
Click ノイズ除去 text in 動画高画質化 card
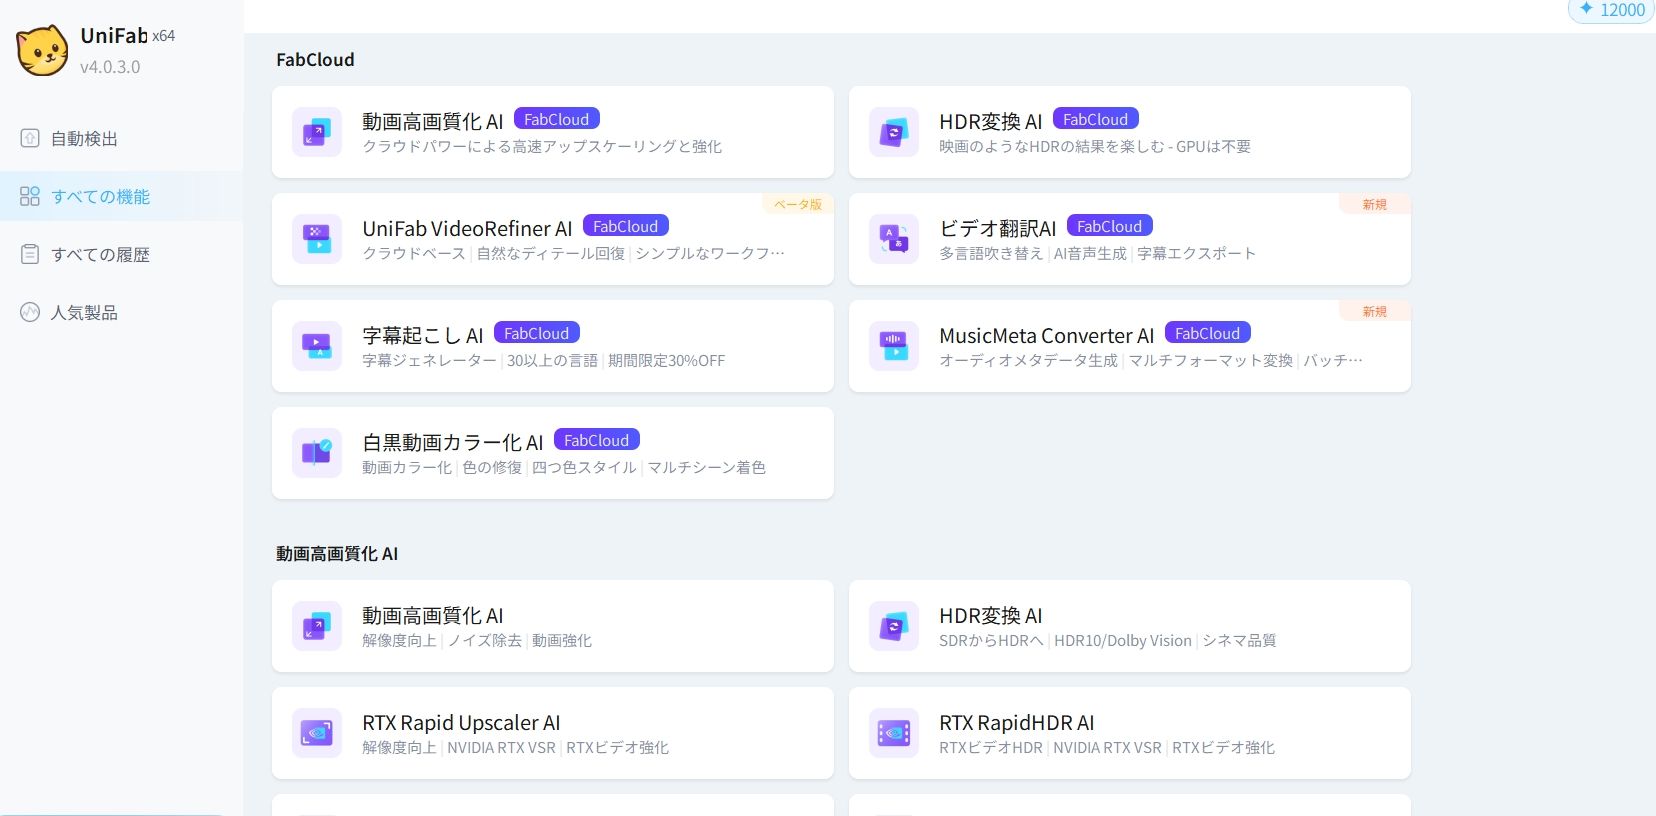pyautogui.click(x=485, y=641)
